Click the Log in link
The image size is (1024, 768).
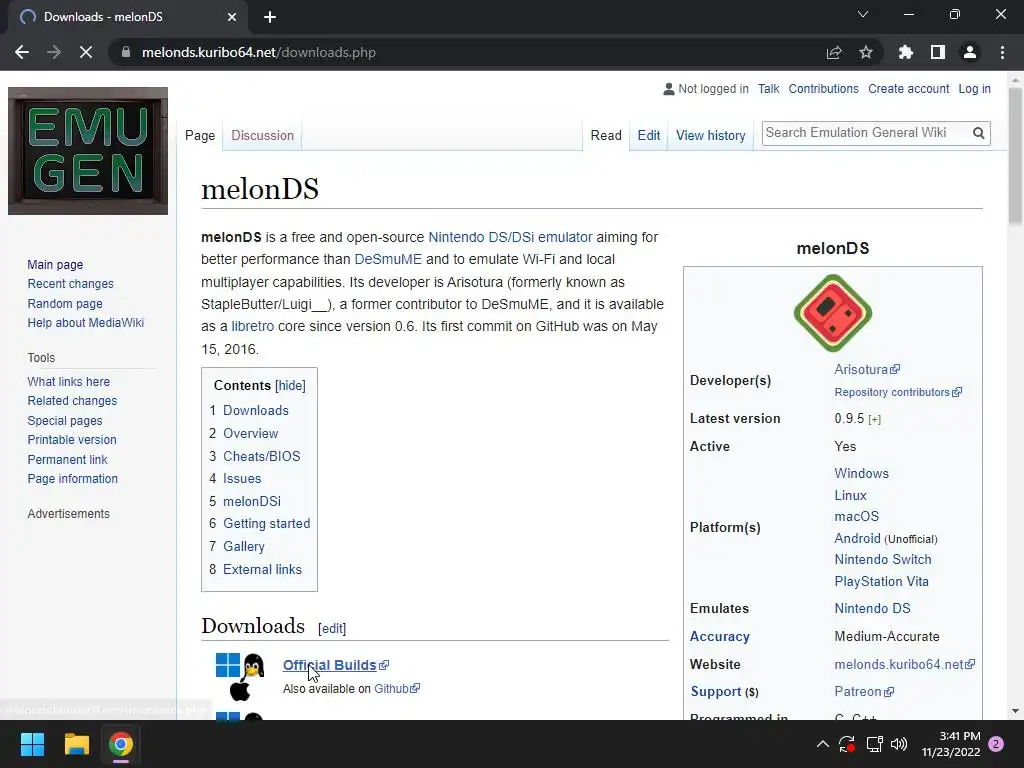click(x=974, y=89)
